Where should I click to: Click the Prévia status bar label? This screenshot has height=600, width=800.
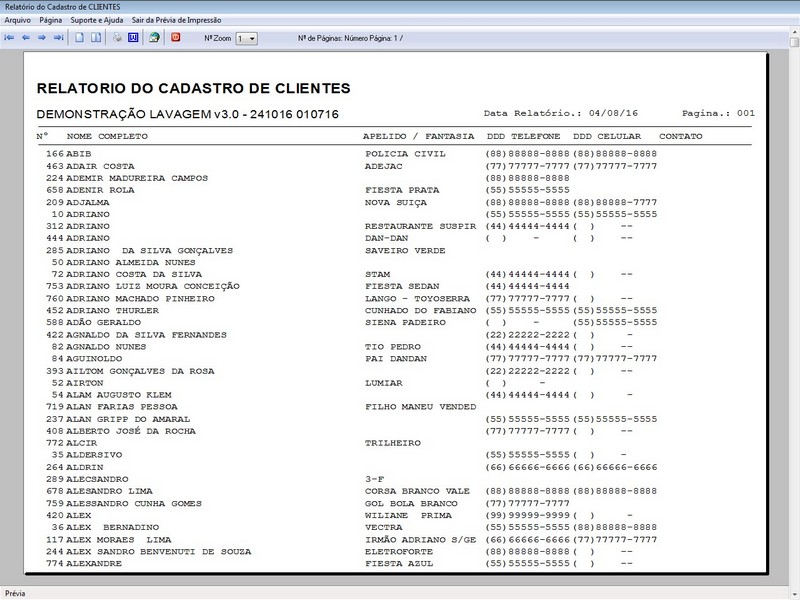[x=14, y=591]
